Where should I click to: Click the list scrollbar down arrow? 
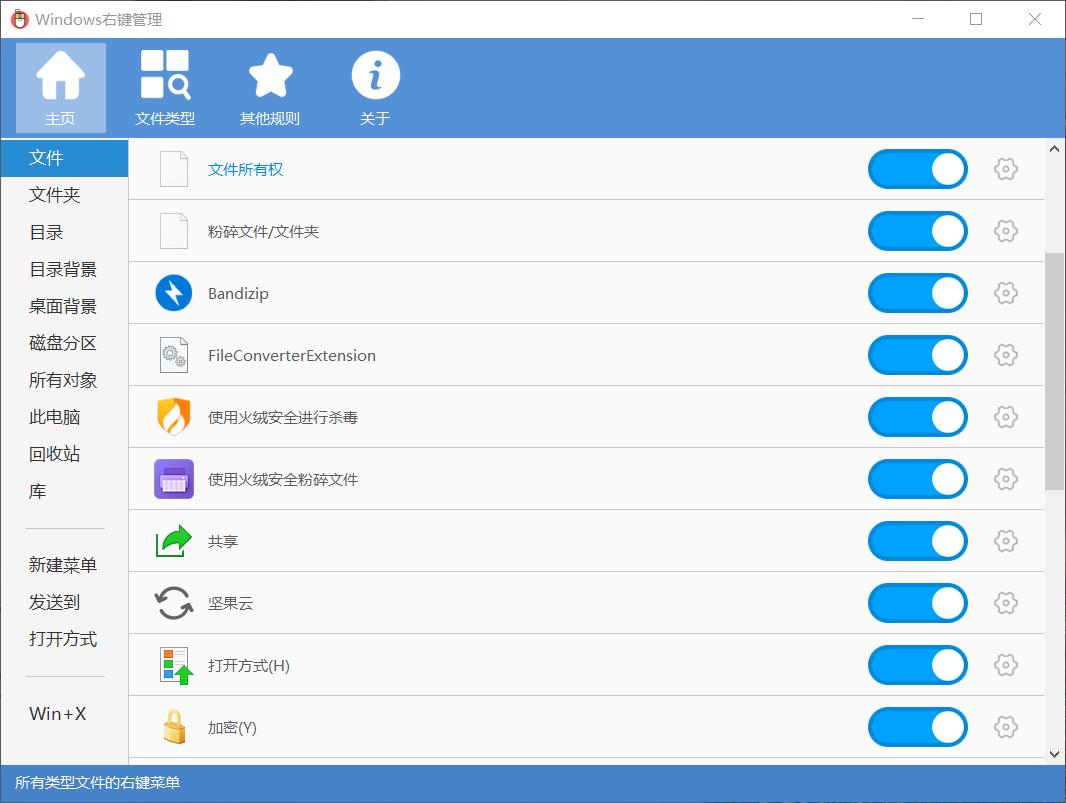[x=1054, y=753]
